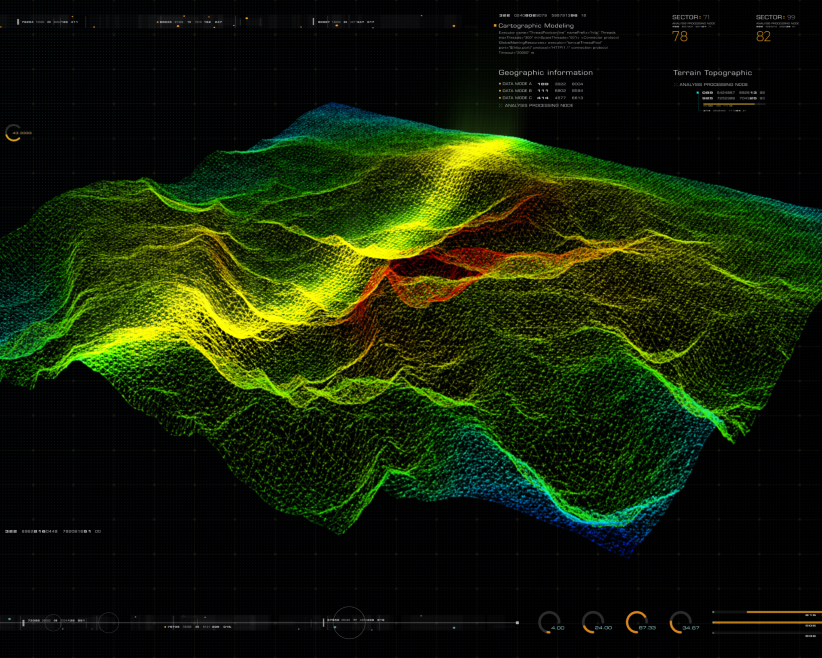
Task: Click the large circle marker on bottom timeline
Action: tap(349, 622)
